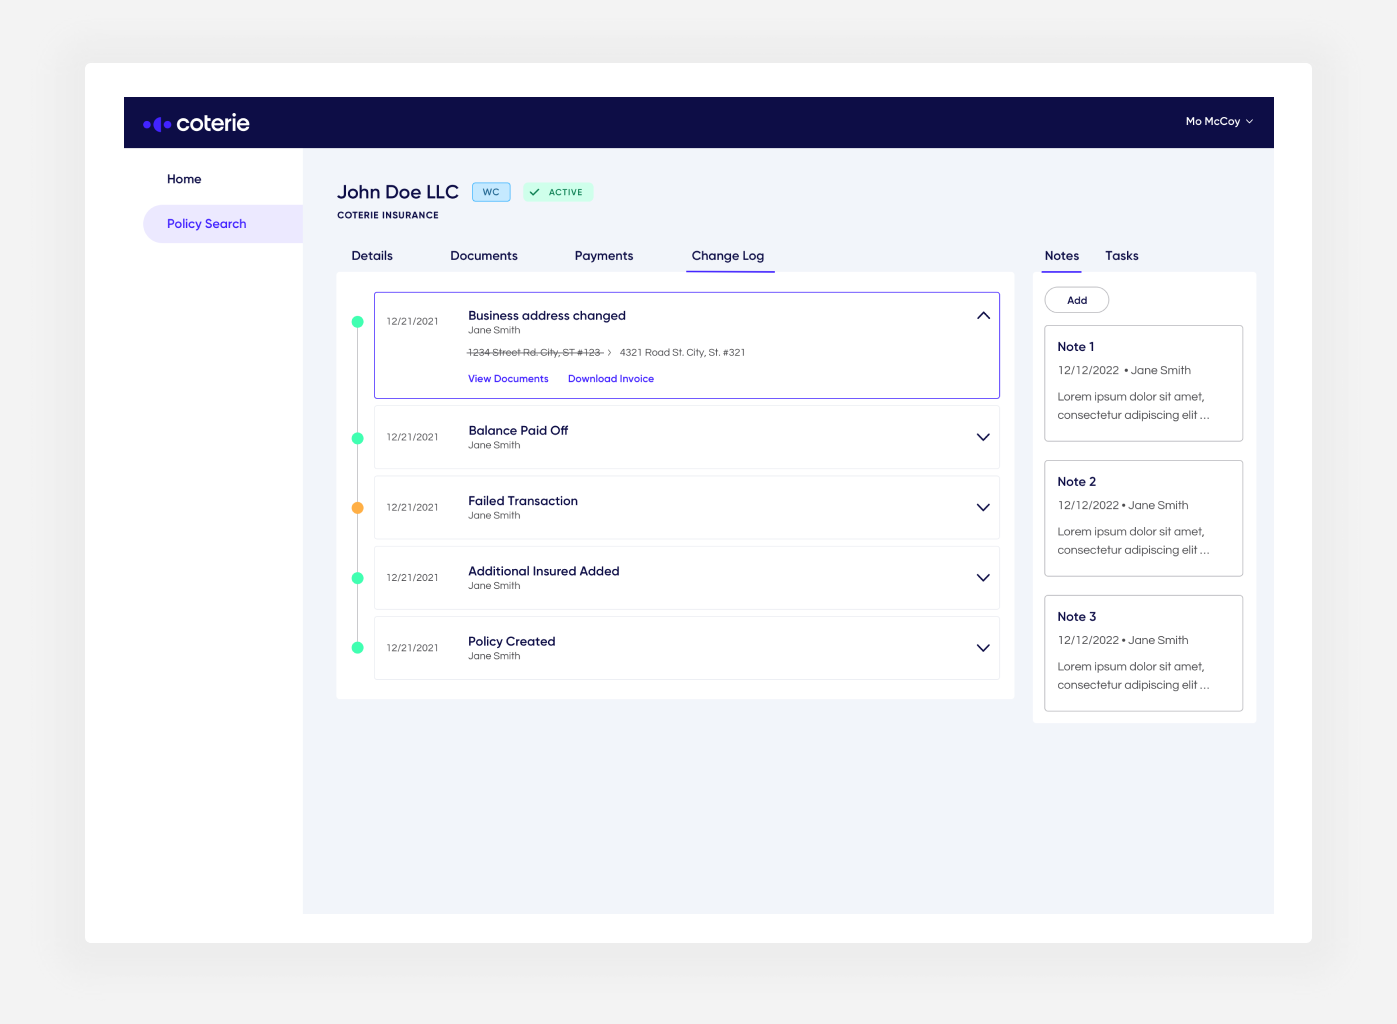
Task: Click the timeline dot for Business address changed
Action: click(357, 322)
